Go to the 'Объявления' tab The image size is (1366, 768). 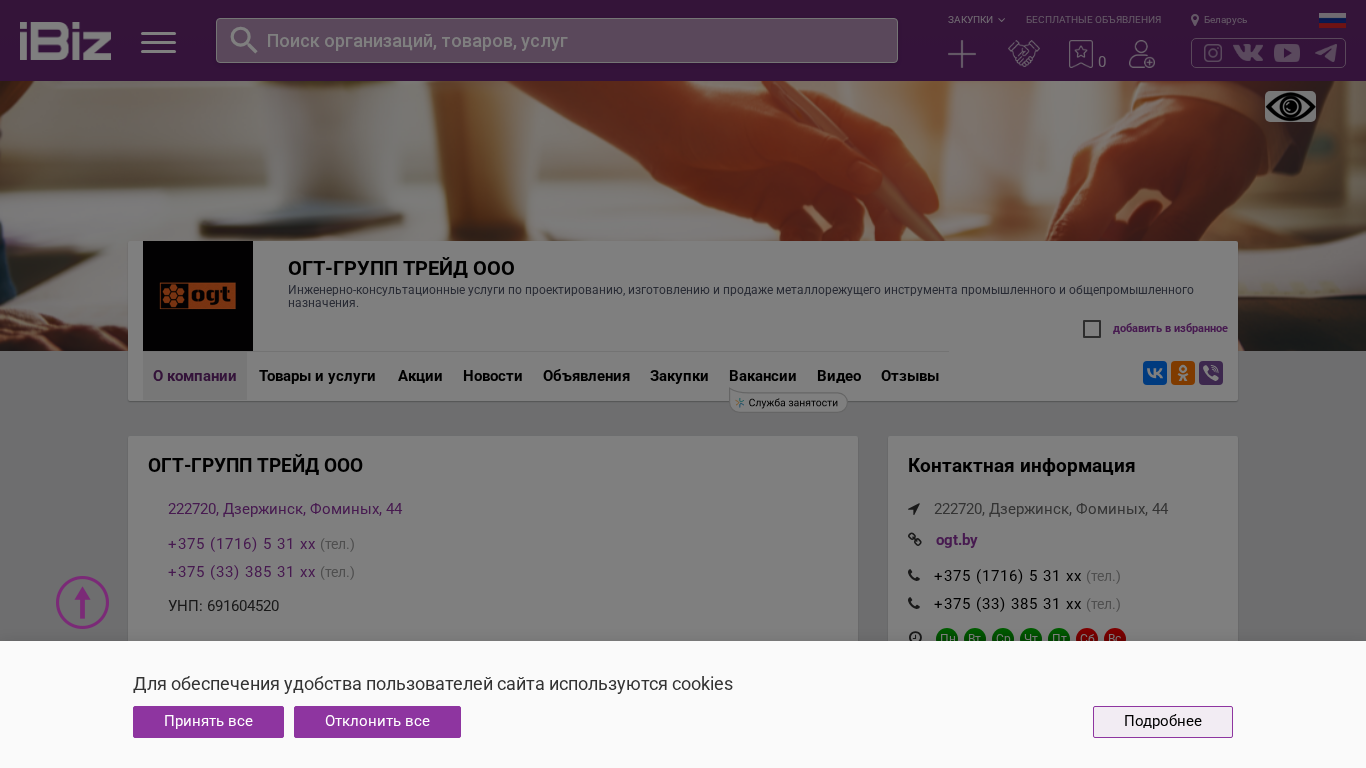coord(586,376)
